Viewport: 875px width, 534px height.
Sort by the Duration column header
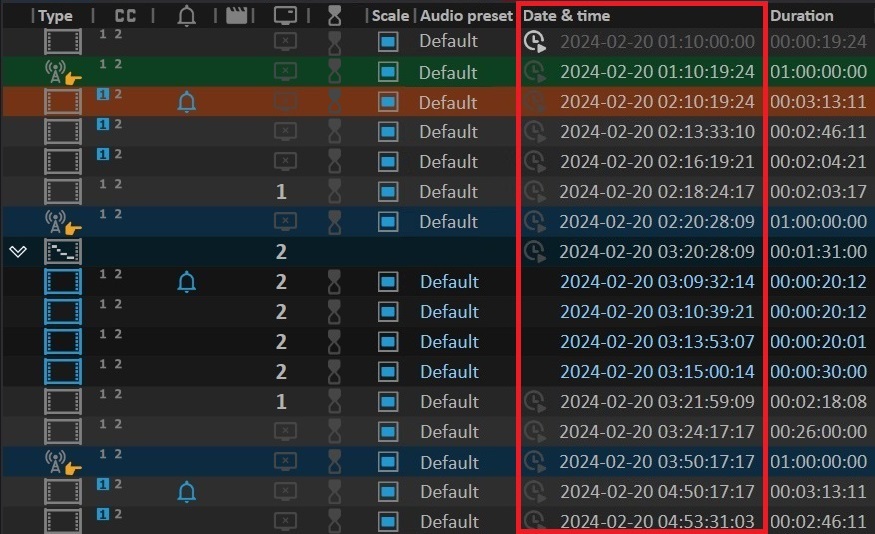801,16
